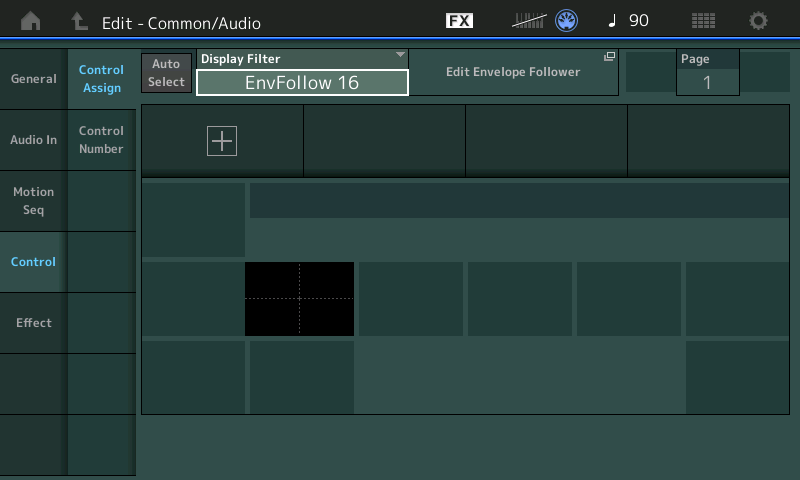Click the exit up-arrow icon
This screenshot has height=480, width=800.
pos(79,21)
